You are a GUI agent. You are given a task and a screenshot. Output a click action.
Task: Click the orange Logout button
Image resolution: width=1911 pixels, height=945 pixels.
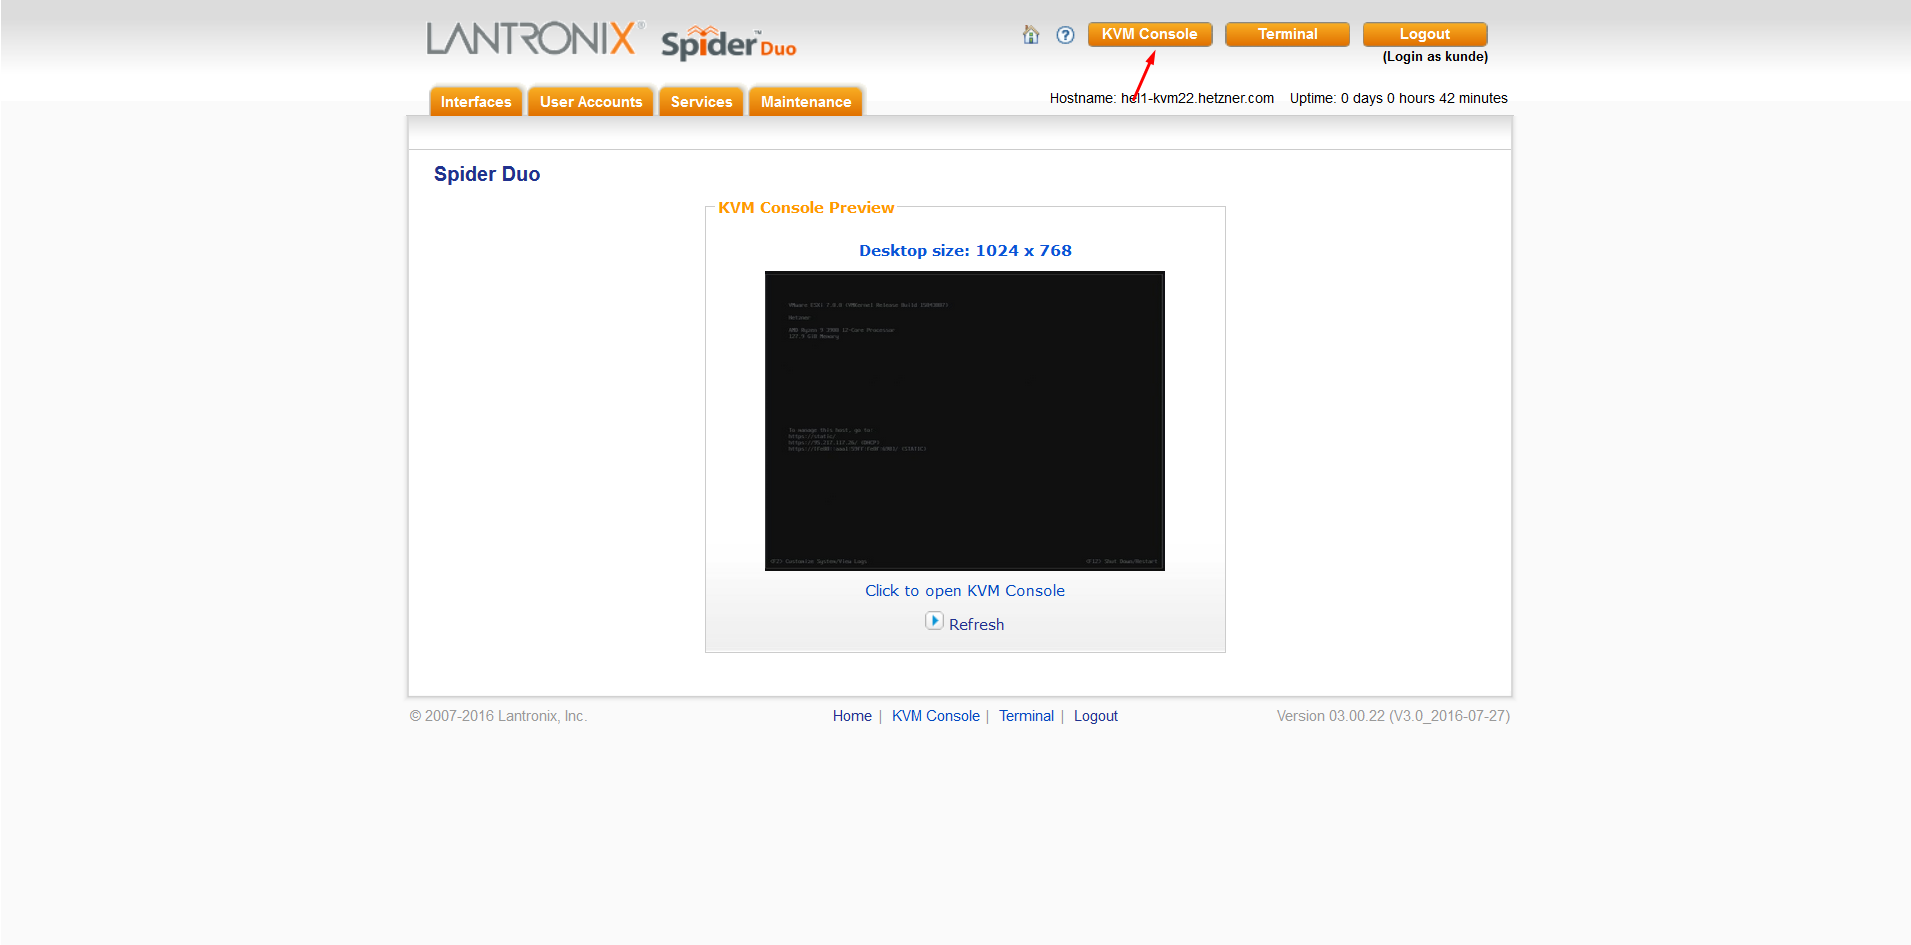point(1425,34)
